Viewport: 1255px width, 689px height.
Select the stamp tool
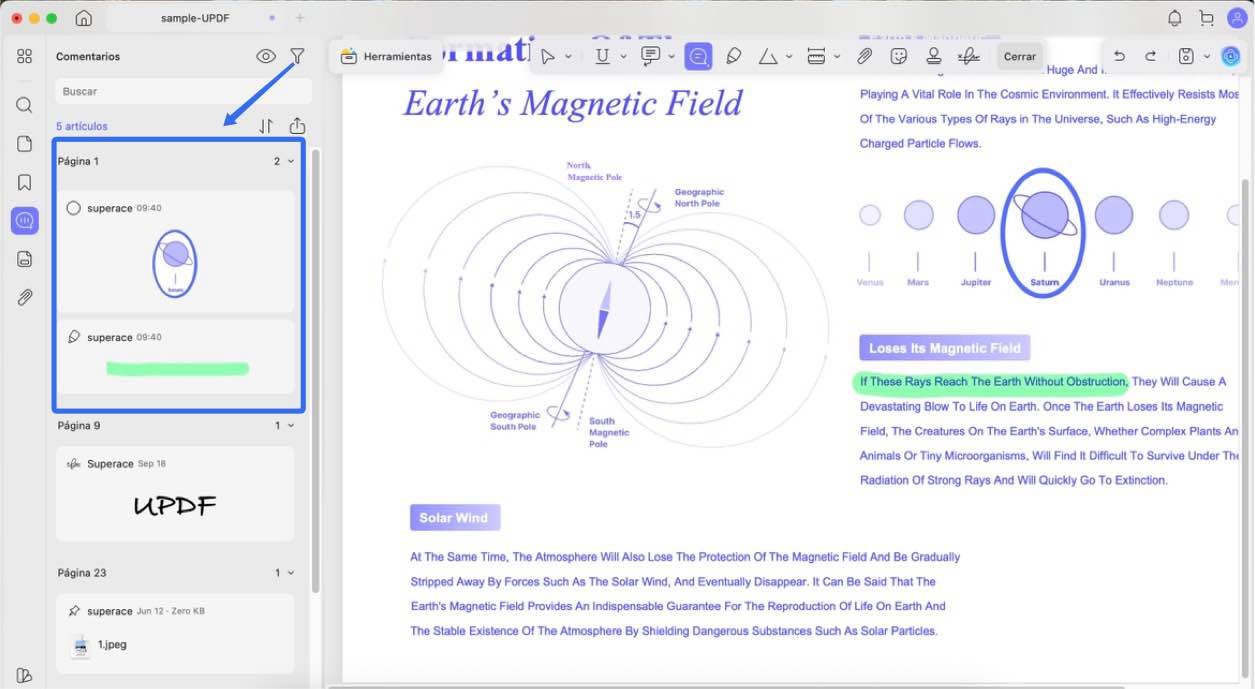point(933,57)
